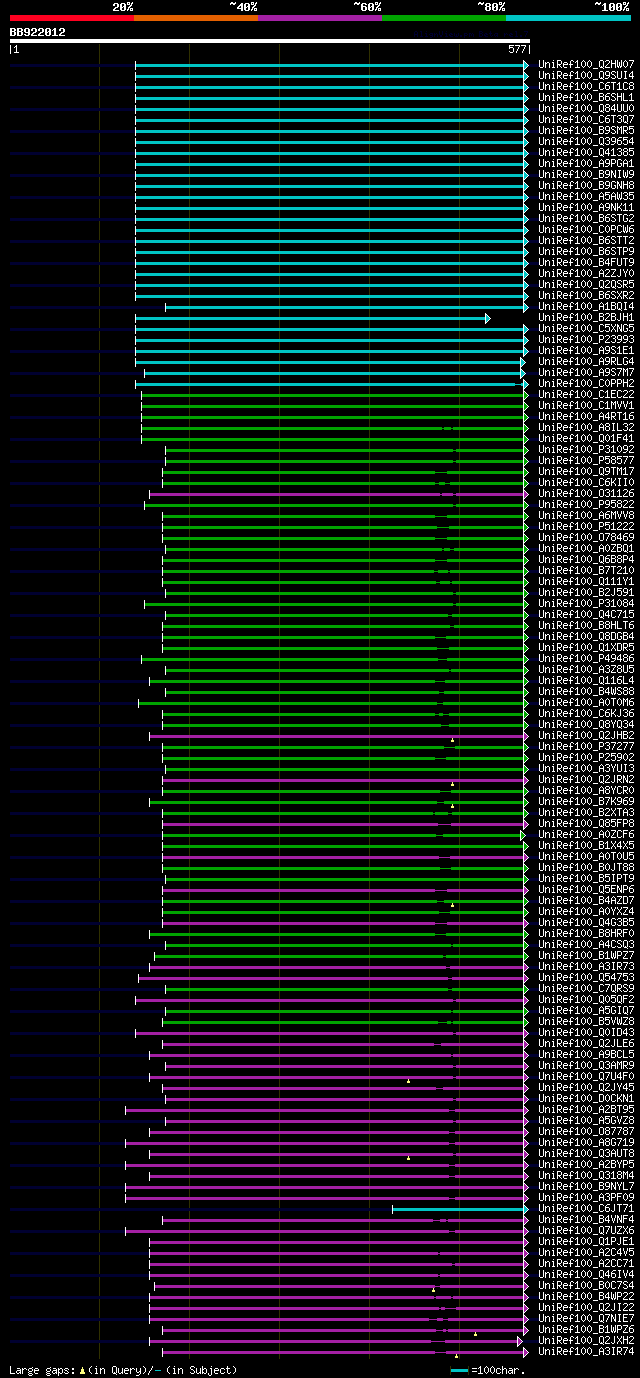640x1378 pixels.
Task: Click hit name UniRef100_B1X4X5
Action: click(x=586, y=845)
